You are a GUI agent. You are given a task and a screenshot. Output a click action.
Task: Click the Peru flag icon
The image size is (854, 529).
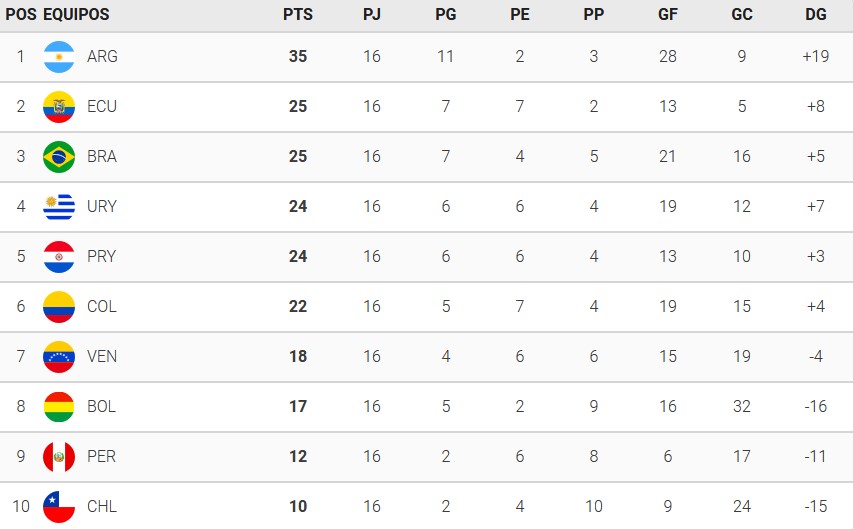point(59,457)
